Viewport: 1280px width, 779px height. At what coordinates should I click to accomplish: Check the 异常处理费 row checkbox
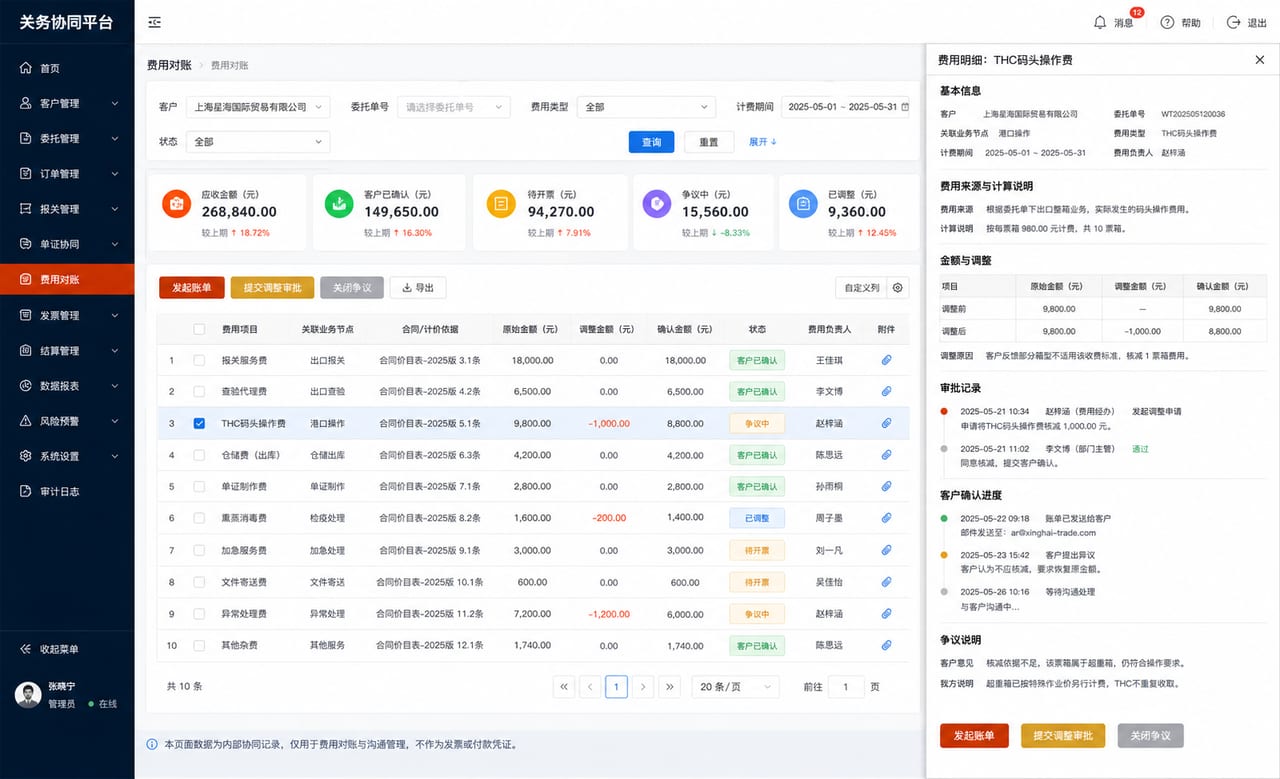point(199,613)
